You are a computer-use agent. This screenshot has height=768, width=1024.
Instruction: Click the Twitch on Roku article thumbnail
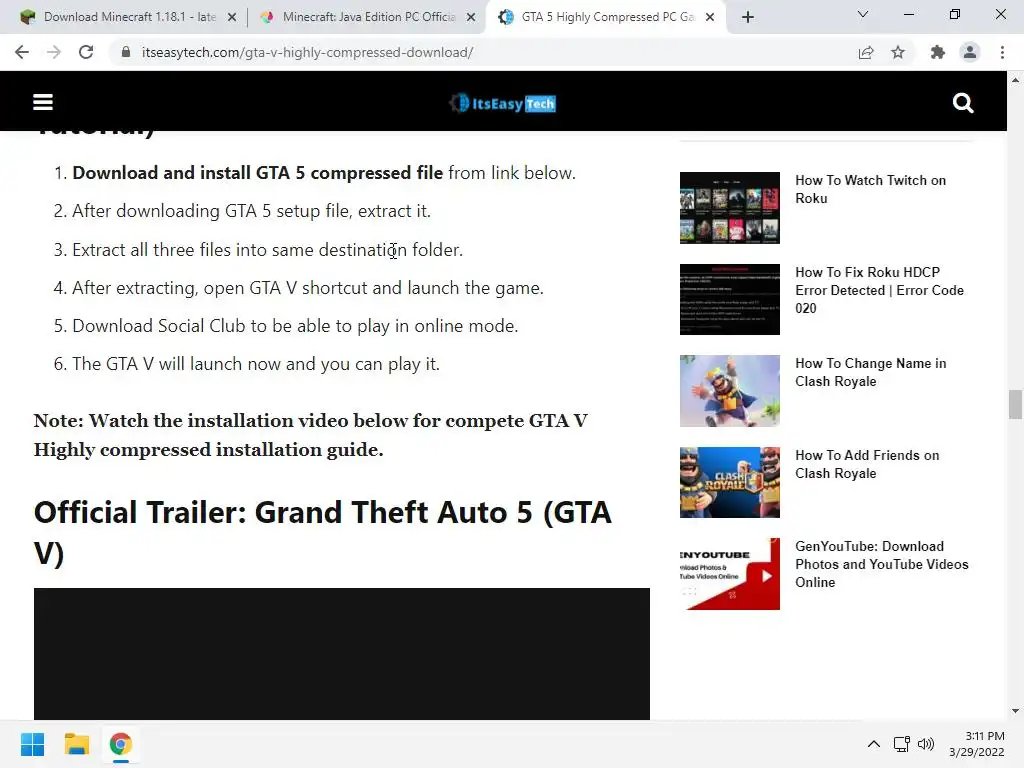pyautogui.click(x=729, y=208)
